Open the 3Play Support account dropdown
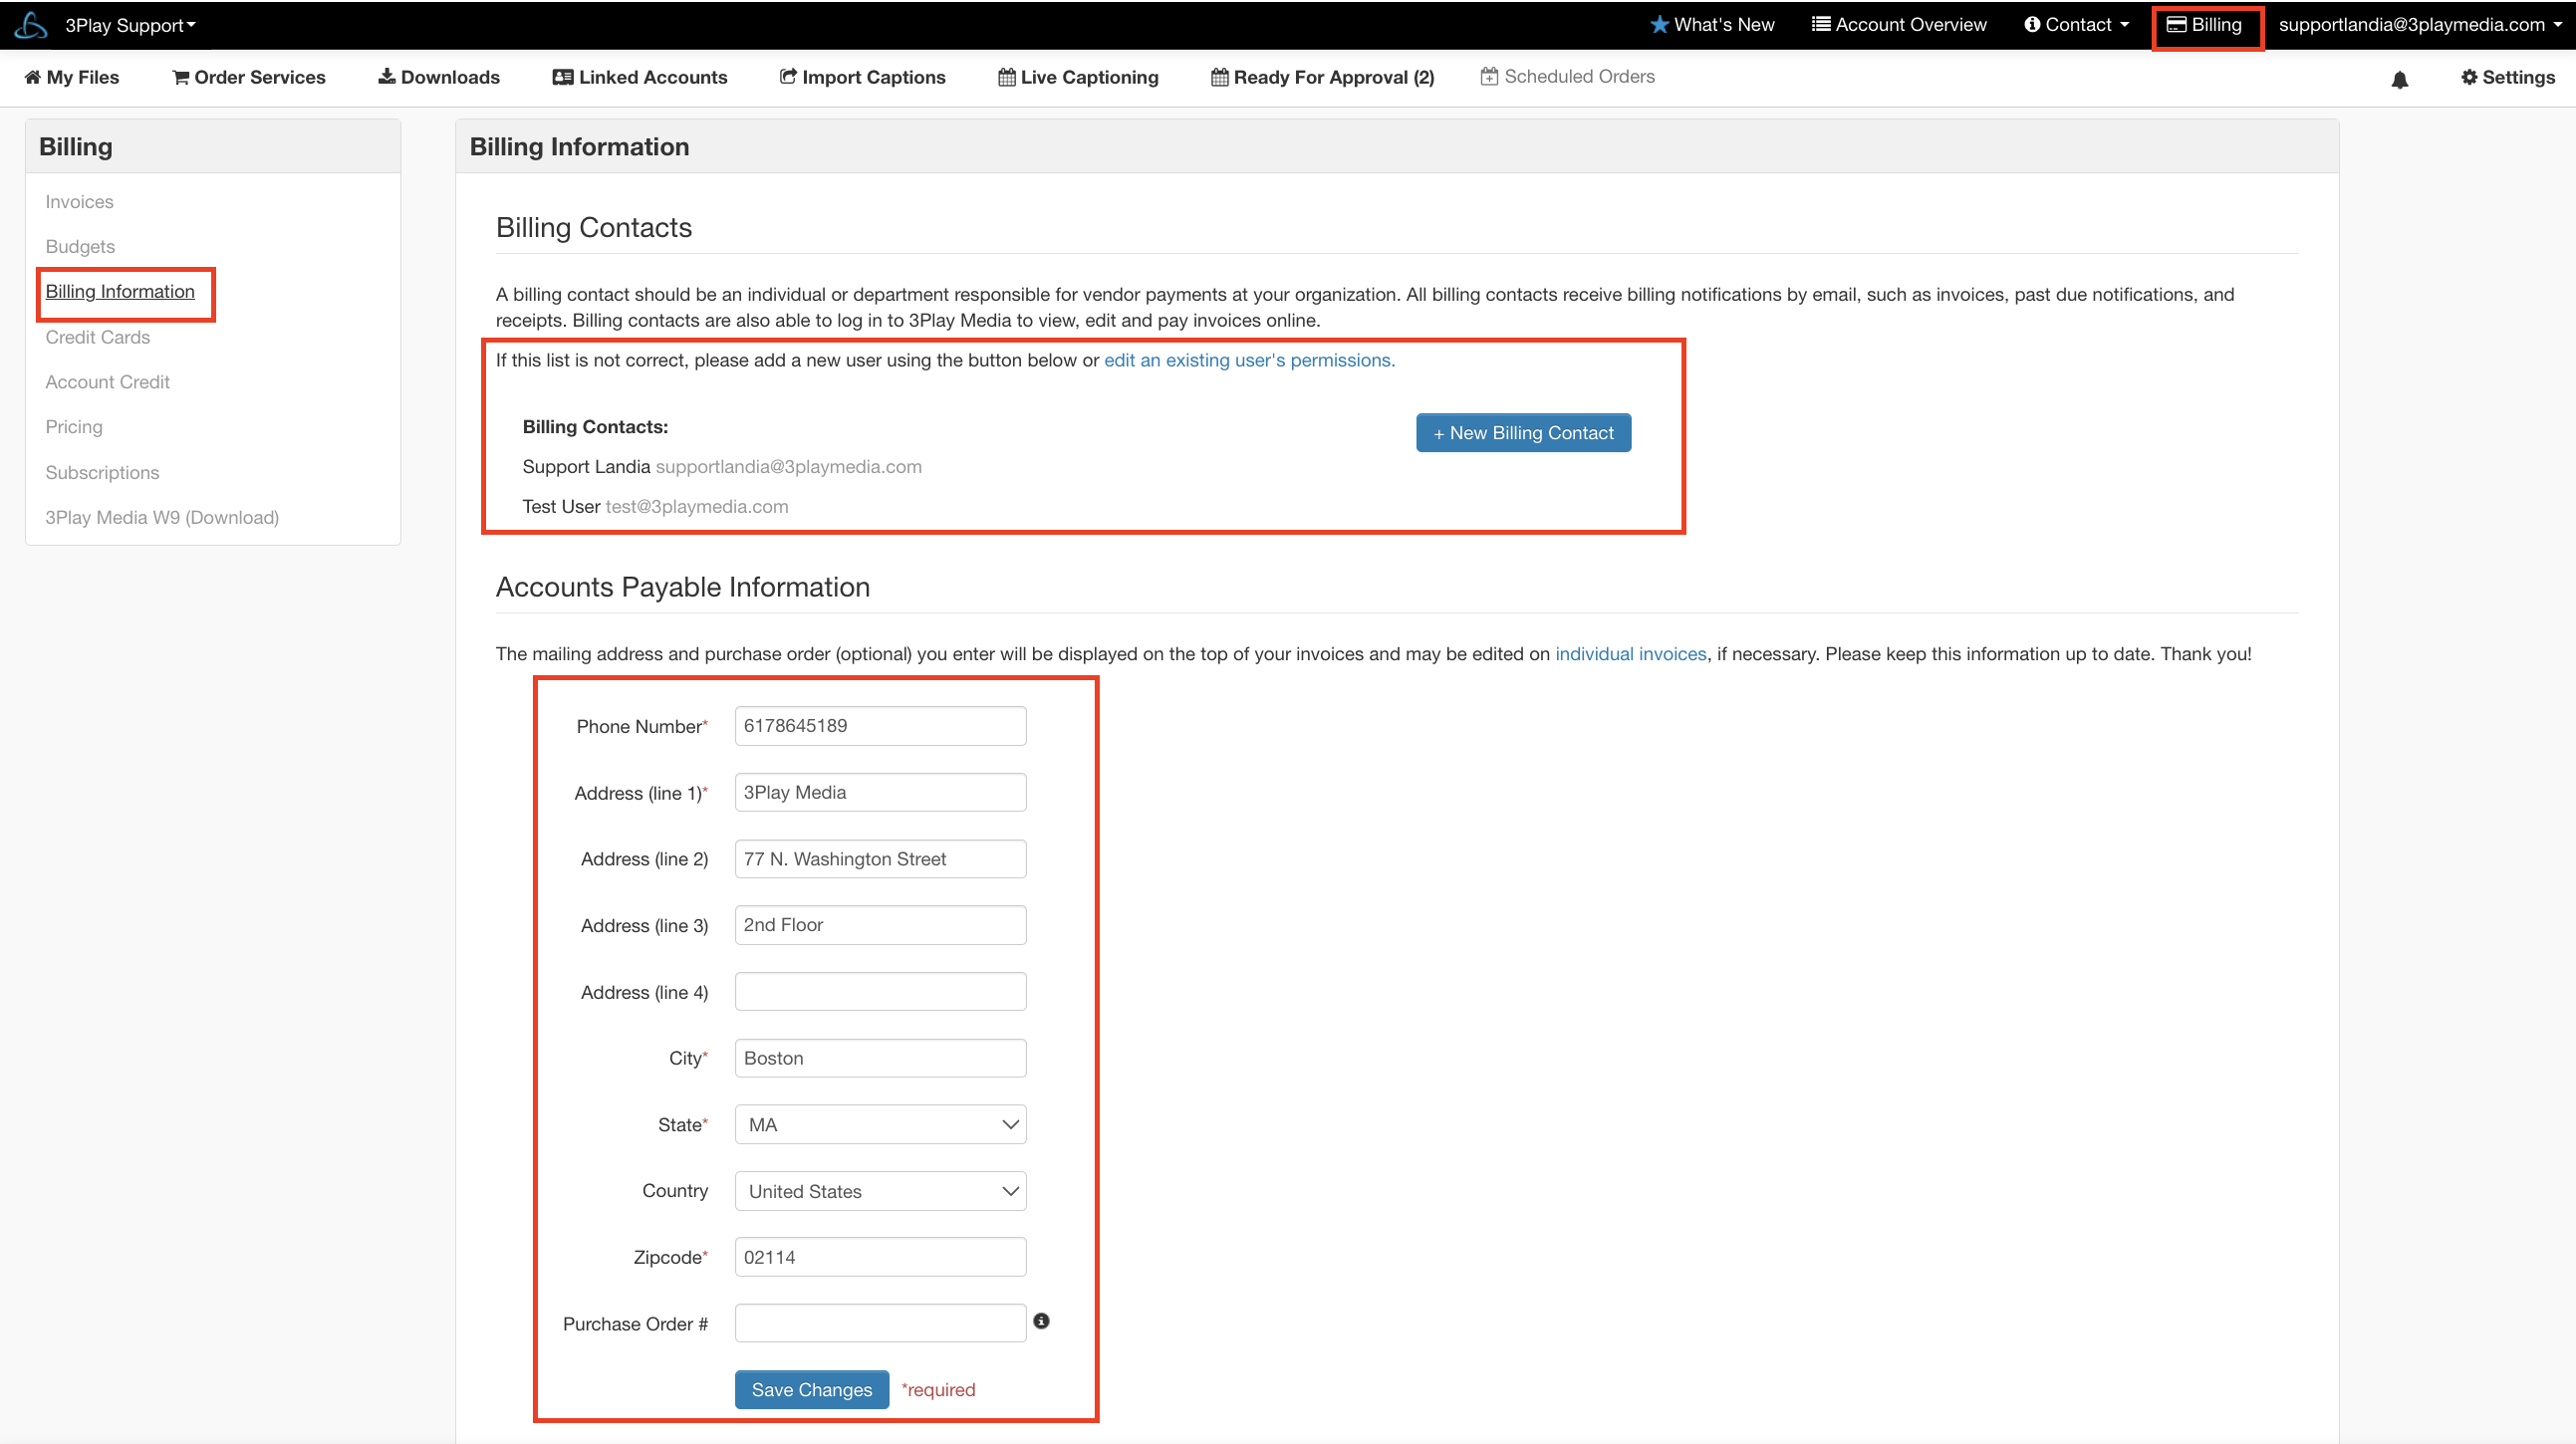The image size is (2576, 1444). pyautogui.click(x=130, y=25)
